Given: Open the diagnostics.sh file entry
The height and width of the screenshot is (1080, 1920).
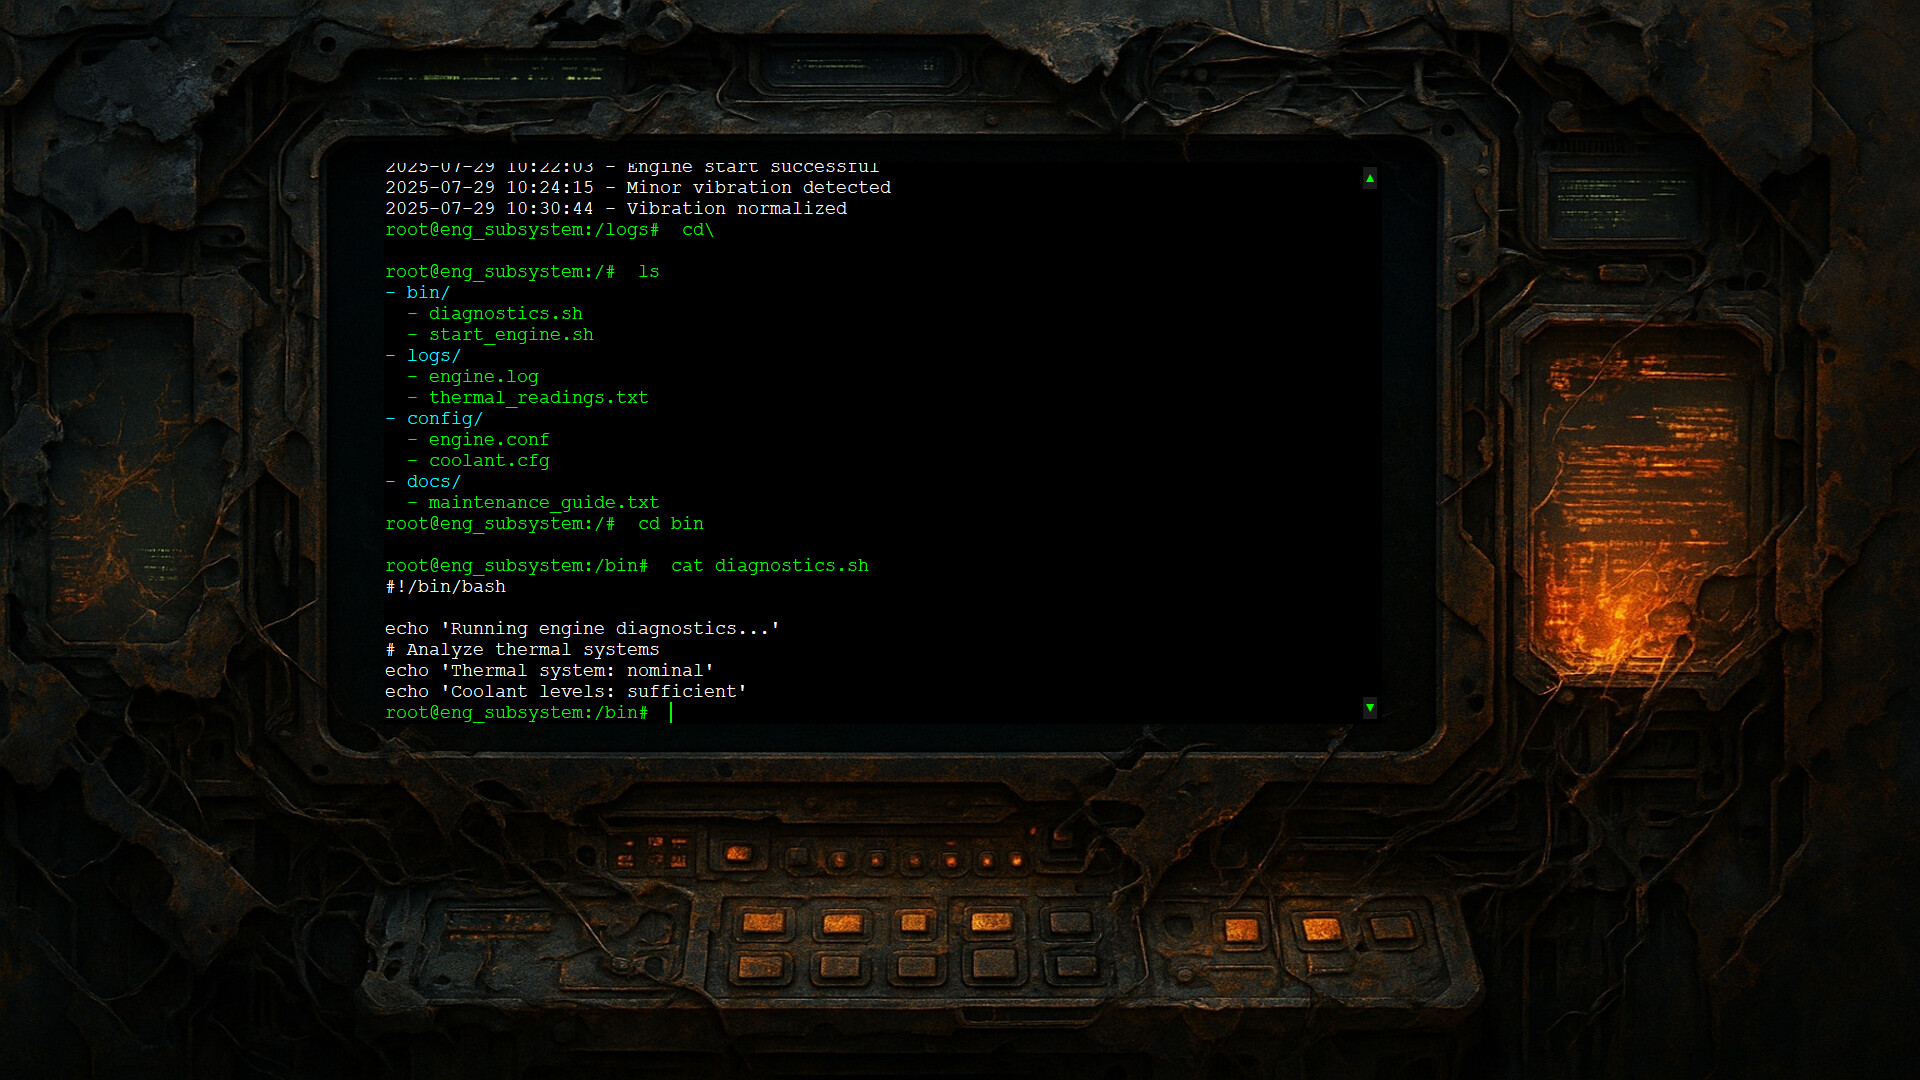Looking at the screenshot, I should pos(506,313).
